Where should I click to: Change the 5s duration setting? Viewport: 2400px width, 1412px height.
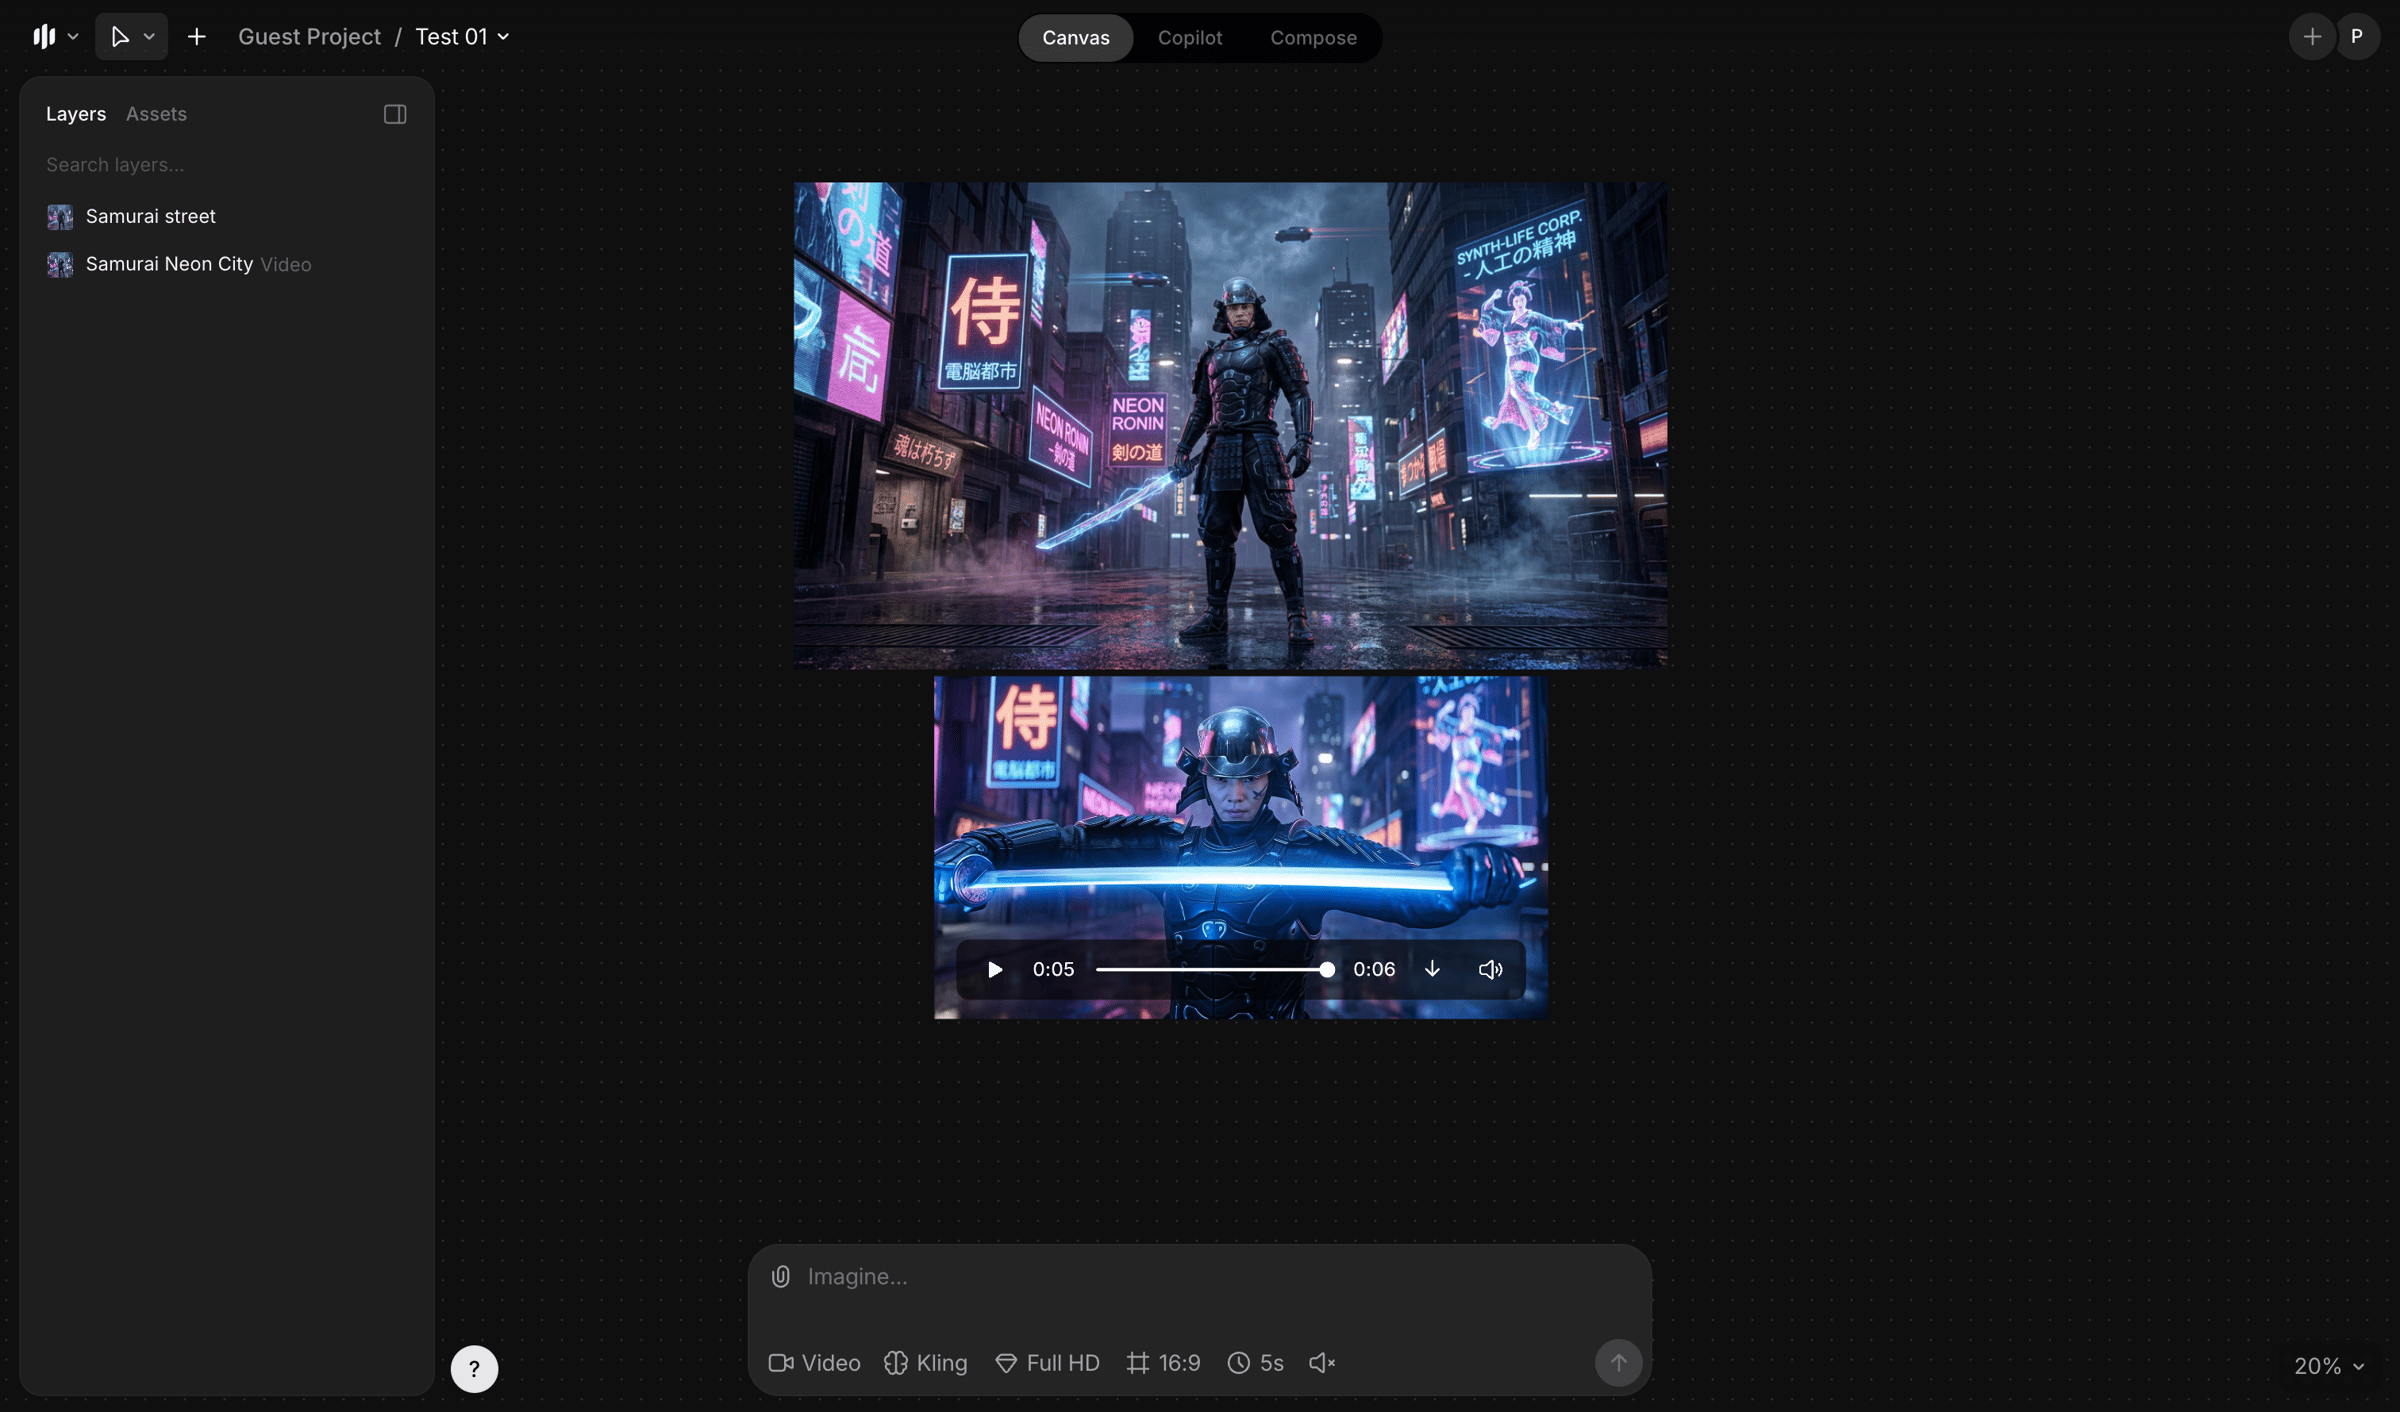point(1255,1363)
